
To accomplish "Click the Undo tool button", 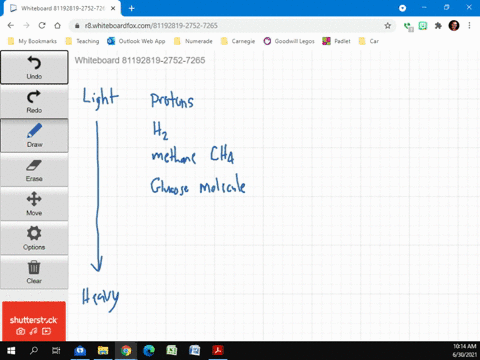I will pos(34,67).
